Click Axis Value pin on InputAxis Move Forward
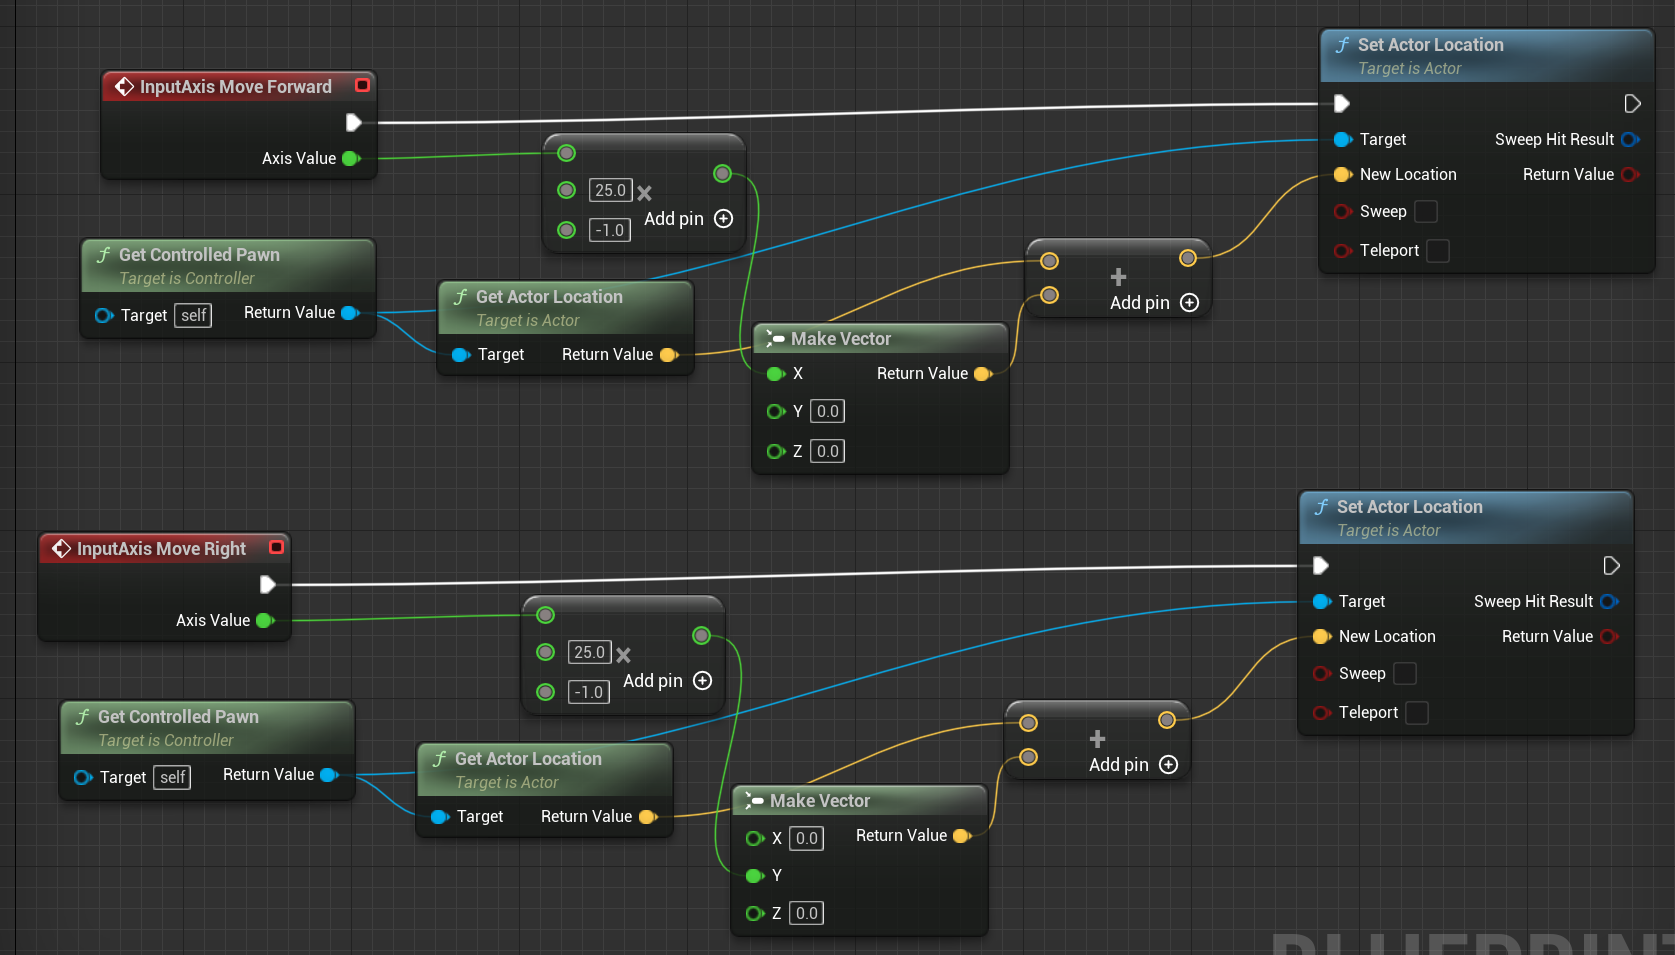This screenshot has height=955, width=1675. click(x=350, y=158)
